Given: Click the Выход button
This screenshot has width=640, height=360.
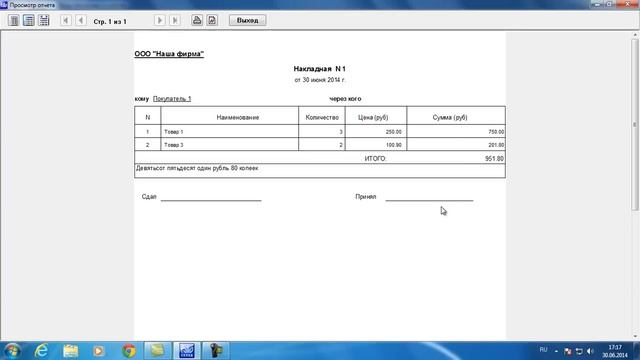Looking at the screenshot, I should tap(247, 20).
